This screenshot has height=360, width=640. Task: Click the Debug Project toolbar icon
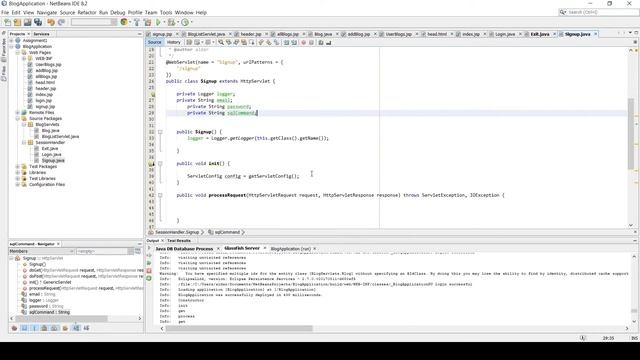(x=171, y=22)
